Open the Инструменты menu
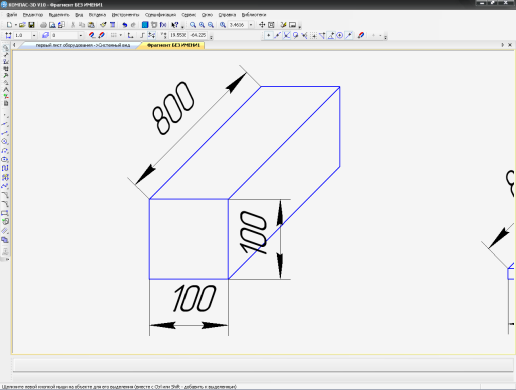The width and height of the screenshot is (516, 390). [125, 15]
